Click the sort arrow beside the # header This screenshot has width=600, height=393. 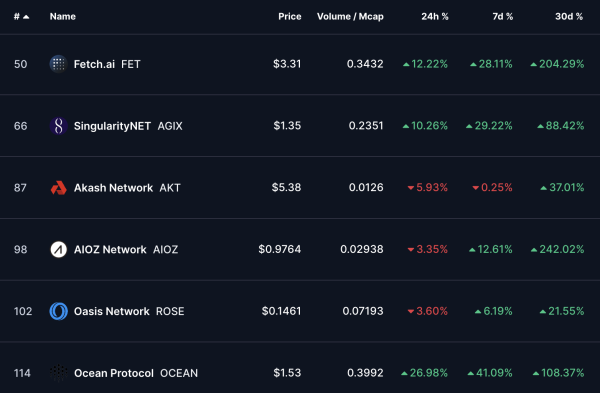click(26, 16)
